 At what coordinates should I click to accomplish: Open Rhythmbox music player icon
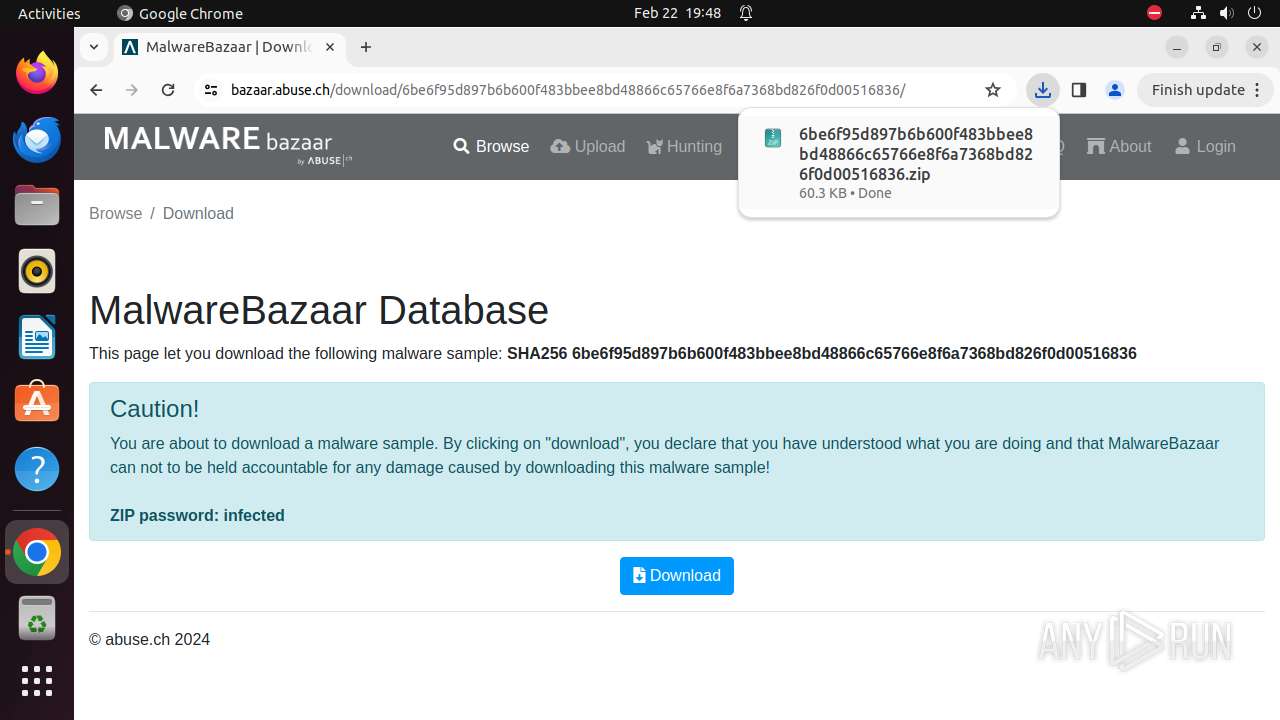point(37,272)
